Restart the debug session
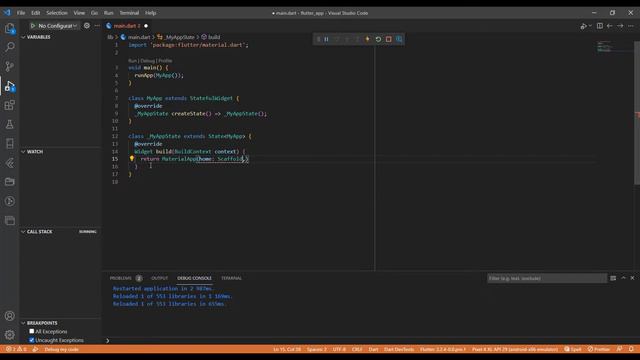 [378, 39]
